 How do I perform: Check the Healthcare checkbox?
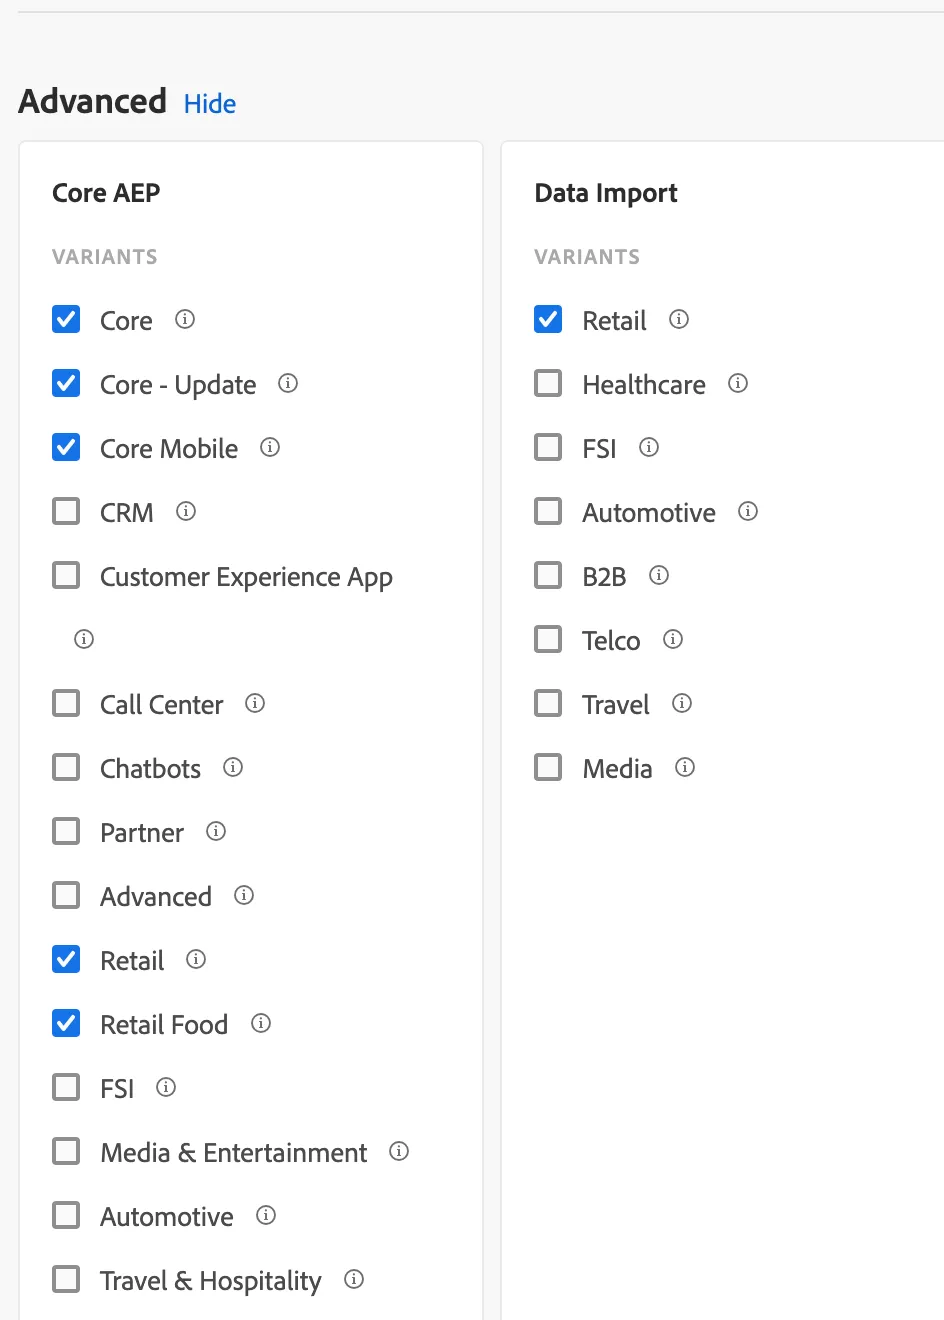pyautogui.click(x=548, y=383)
